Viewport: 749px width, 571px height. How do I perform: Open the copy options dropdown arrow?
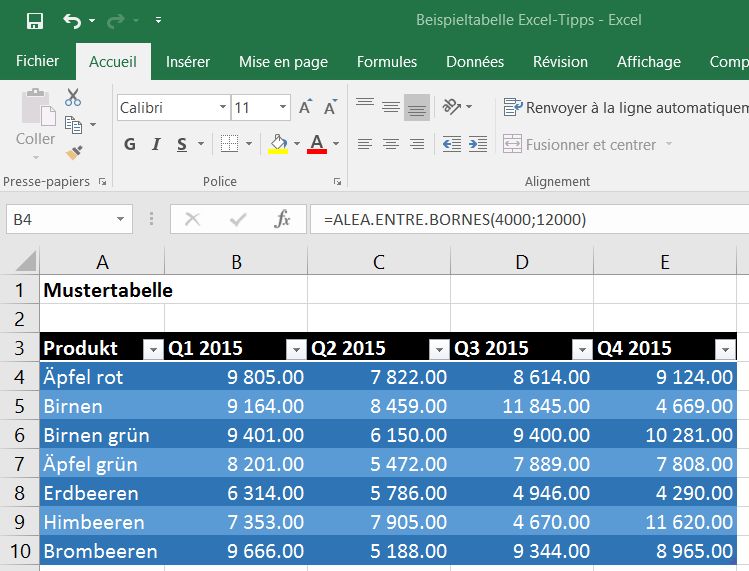pyautogui.click(x=93, y=125)
